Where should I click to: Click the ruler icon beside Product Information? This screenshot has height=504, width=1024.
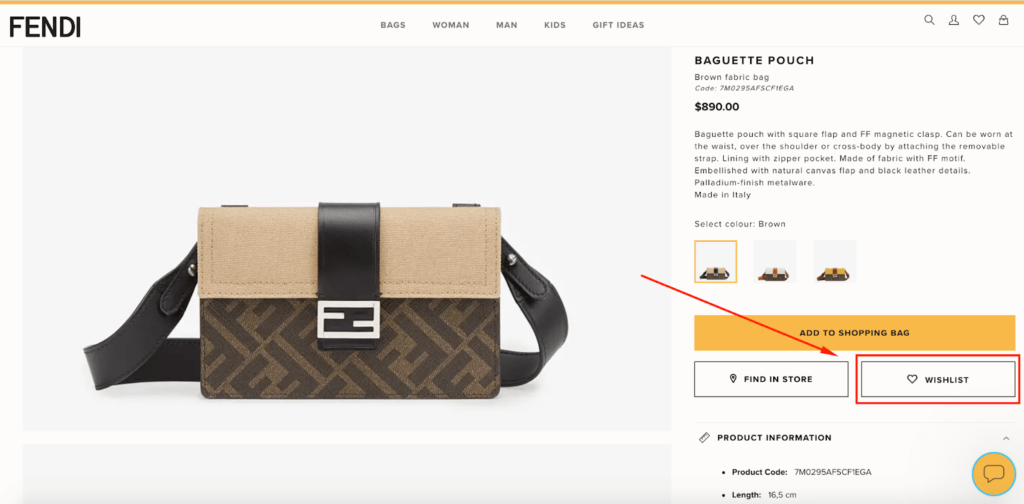(x=704, y=437)
